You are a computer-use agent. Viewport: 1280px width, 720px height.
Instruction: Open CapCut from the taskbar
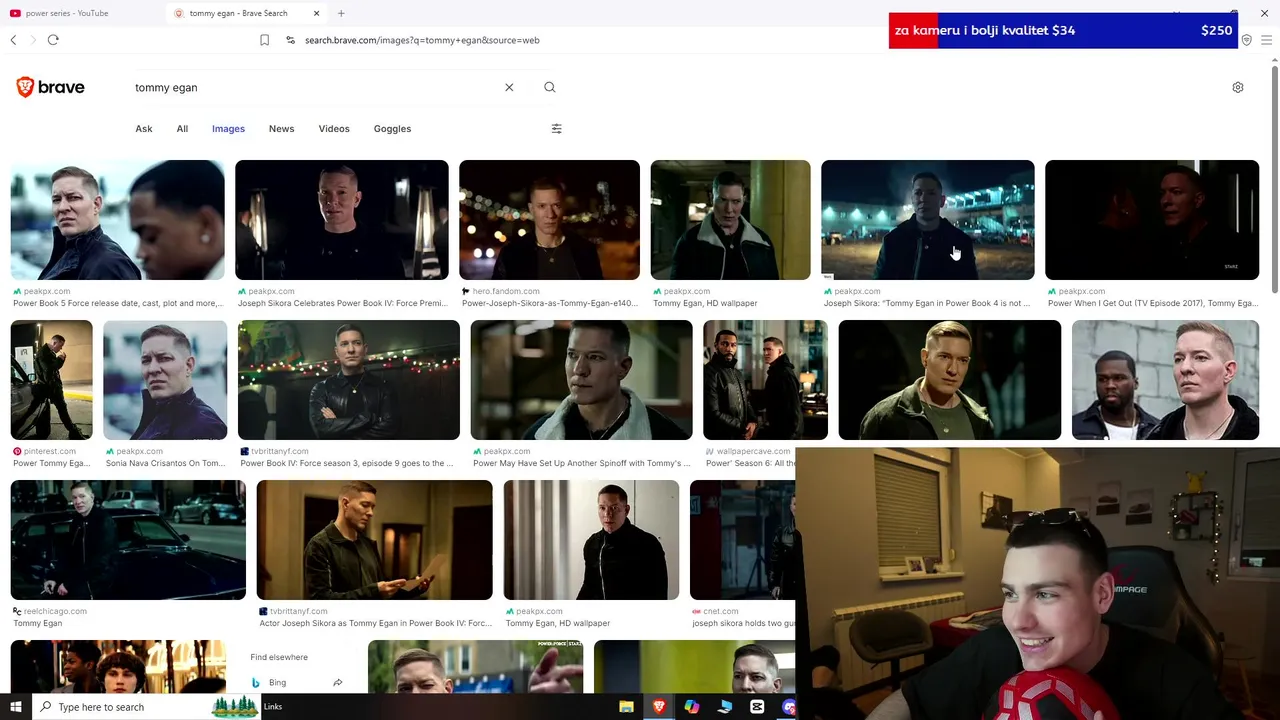point(757,707)
